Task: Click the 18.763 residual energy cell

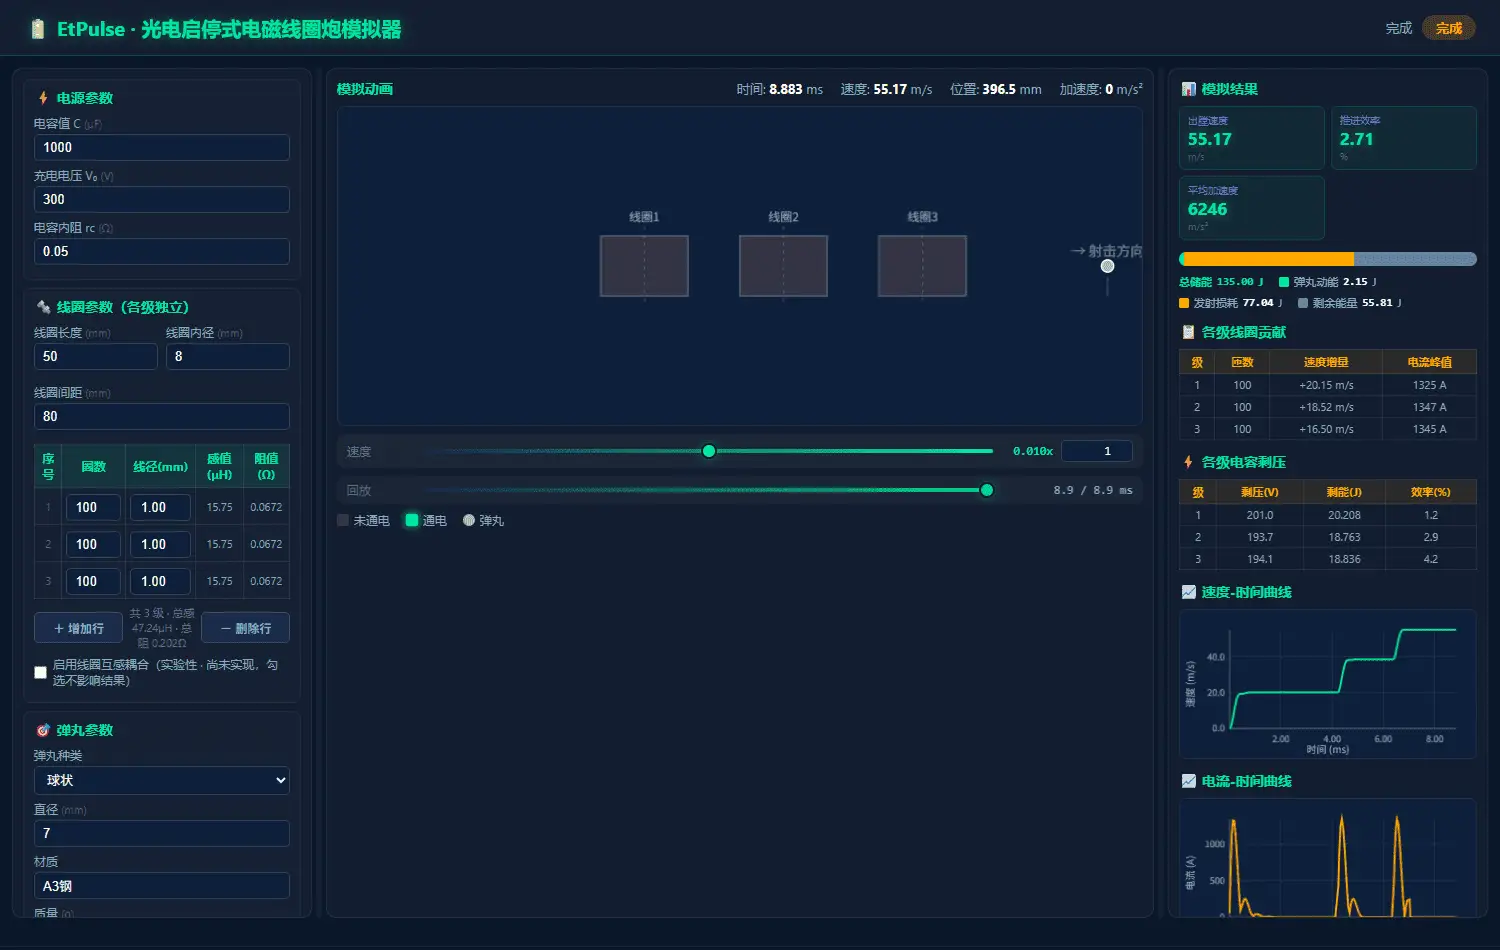Action: coord(1345,537)
